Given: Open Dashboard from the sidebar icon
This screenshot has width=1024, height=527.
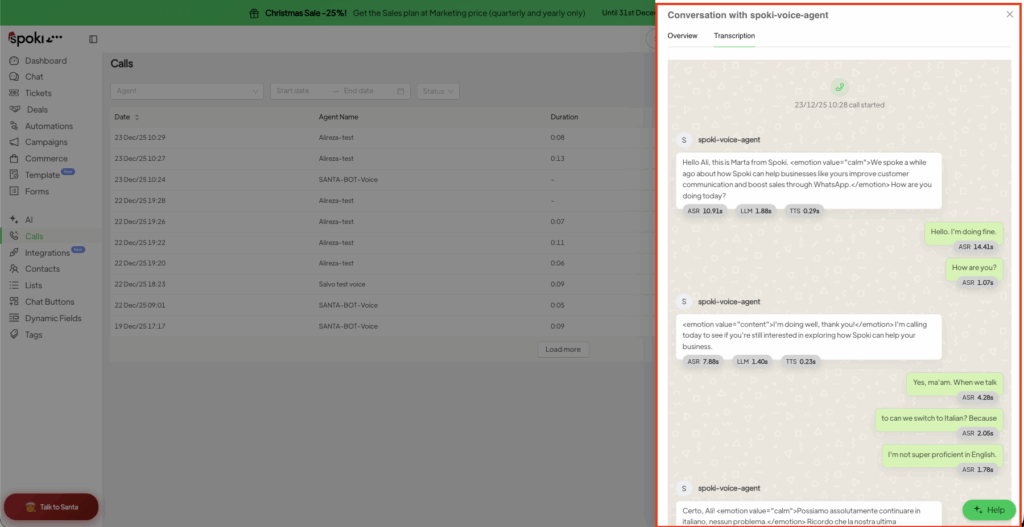Looking at the screenshot, I should tap(14, 61).
